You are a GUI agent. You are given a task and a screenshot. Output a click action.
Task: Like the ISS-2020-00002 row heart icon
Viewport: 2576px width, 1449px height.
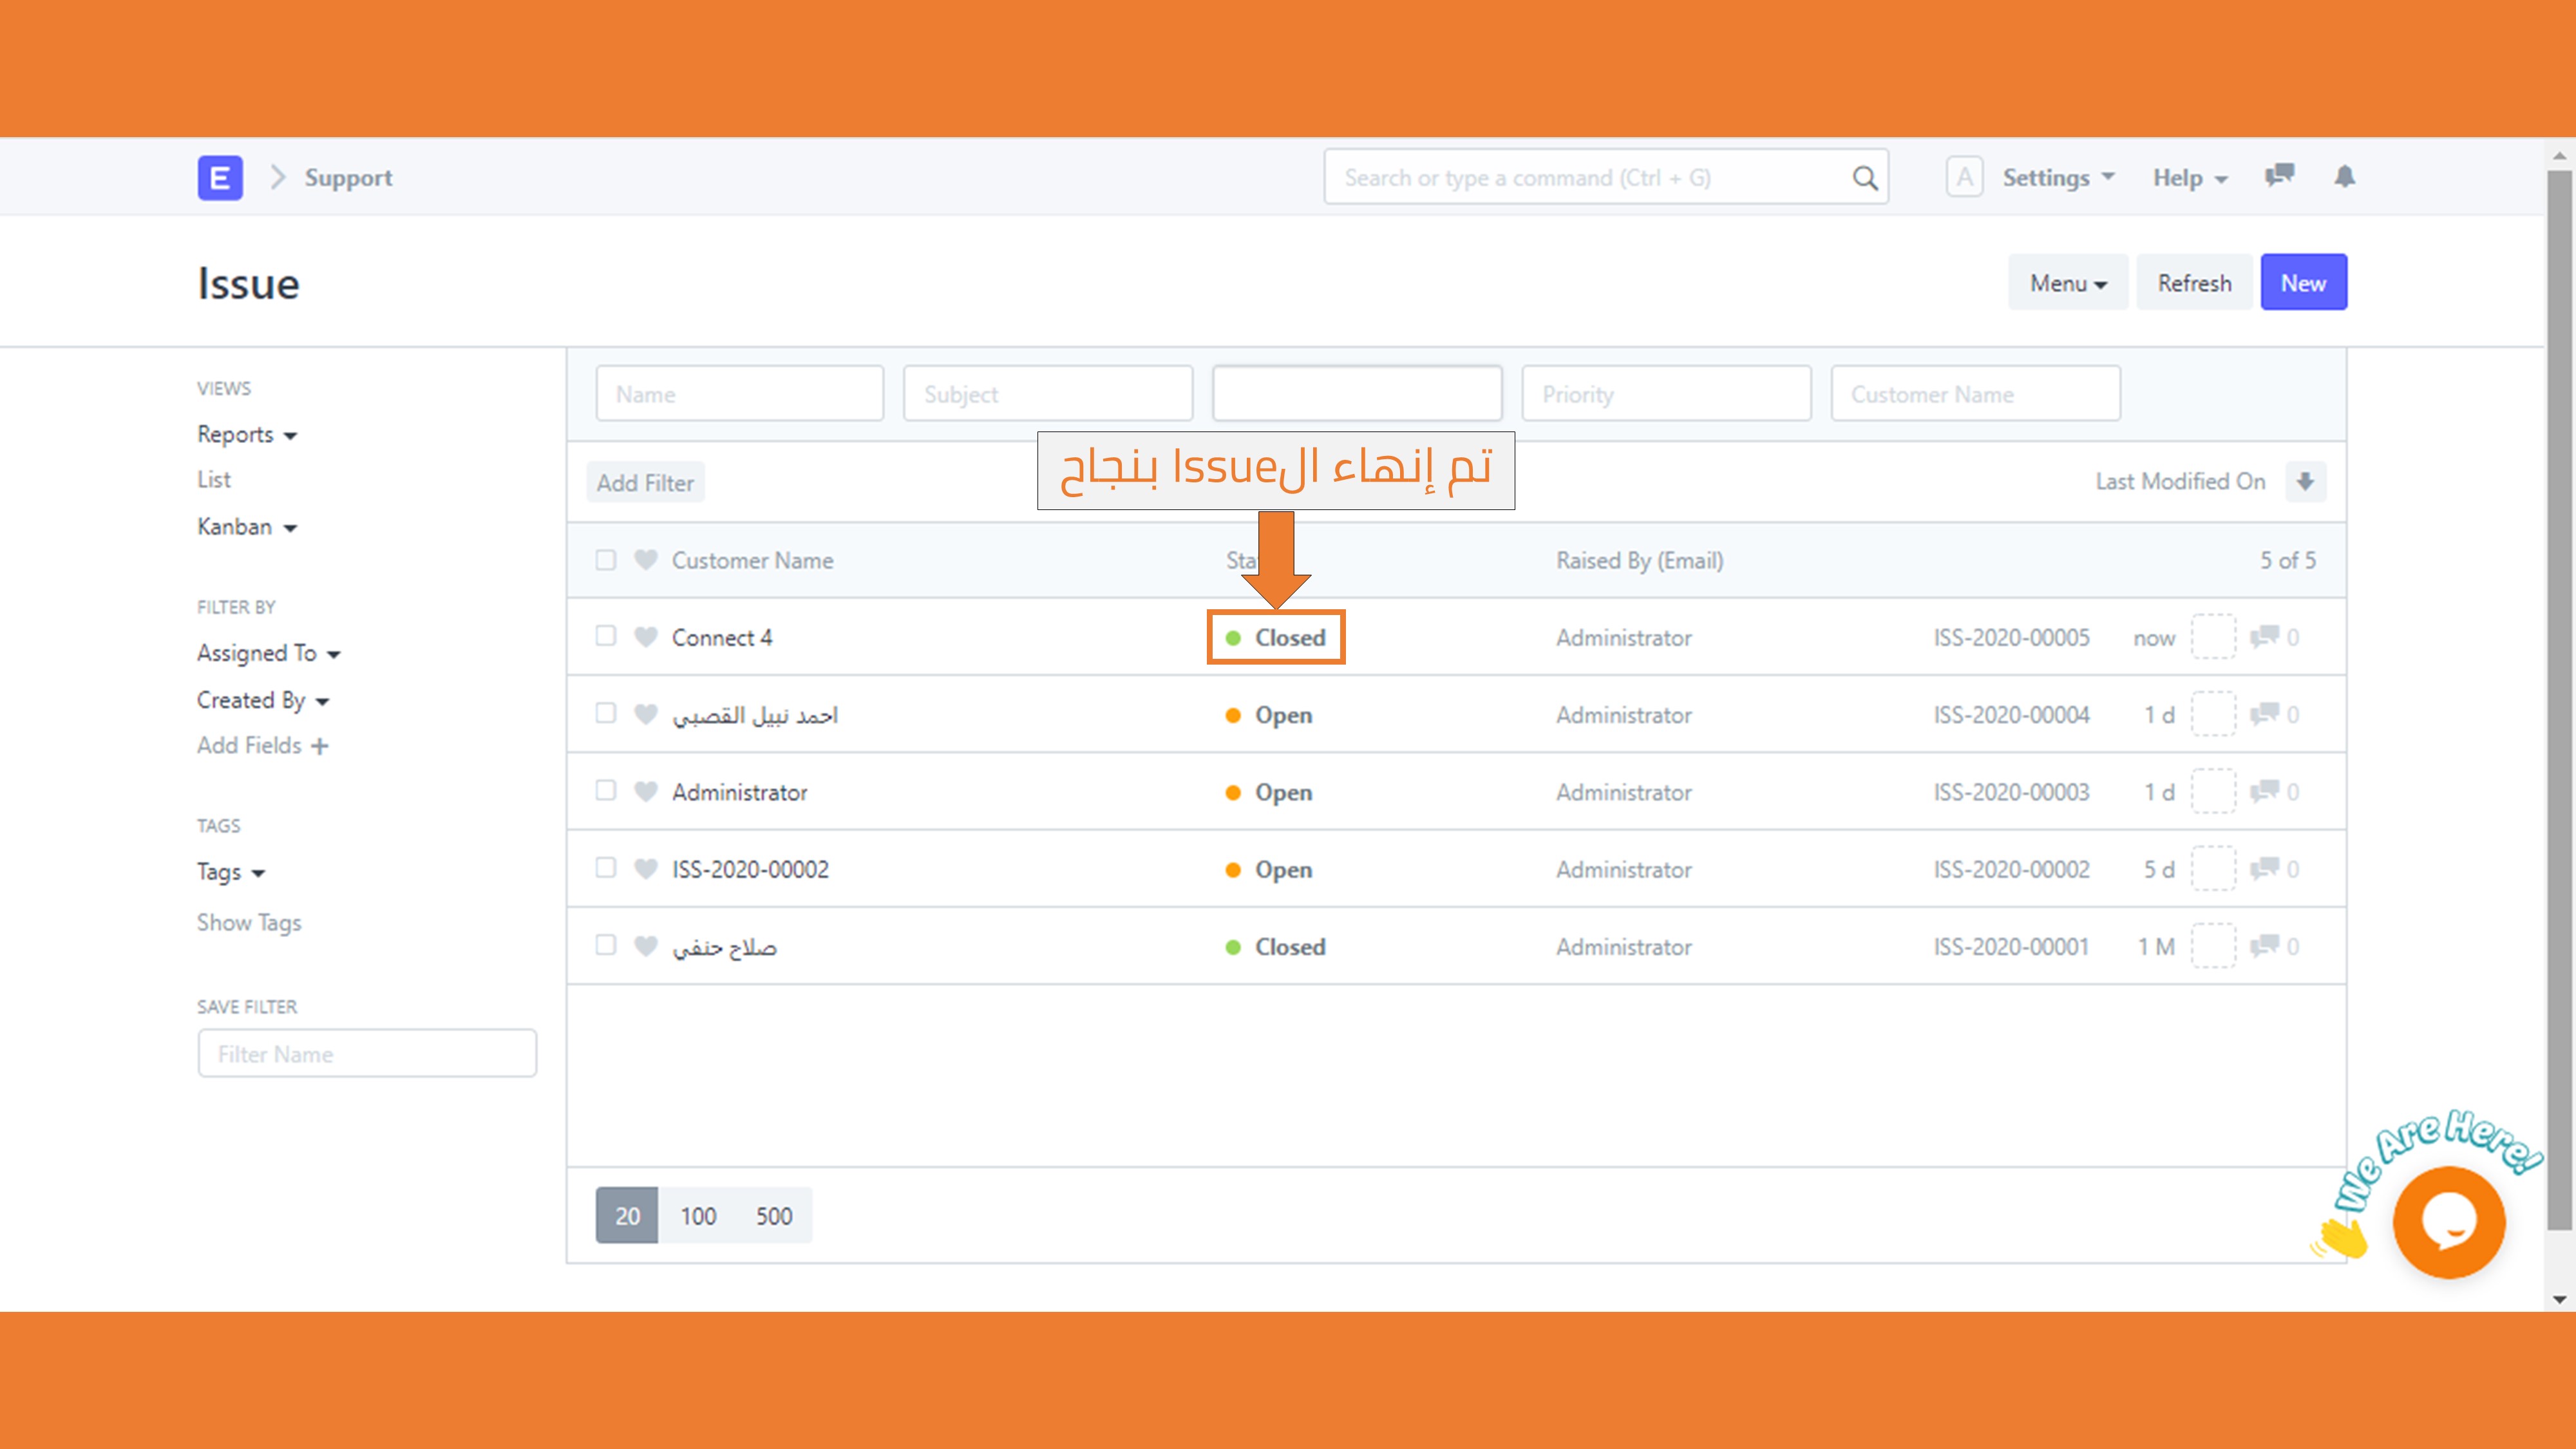(x=646, y=869)
